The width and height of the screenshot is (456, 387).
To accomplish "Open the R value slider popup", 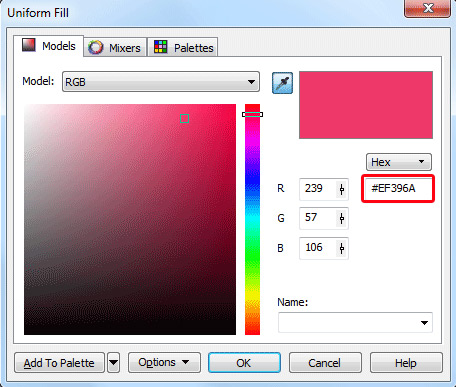I will 342,189.
